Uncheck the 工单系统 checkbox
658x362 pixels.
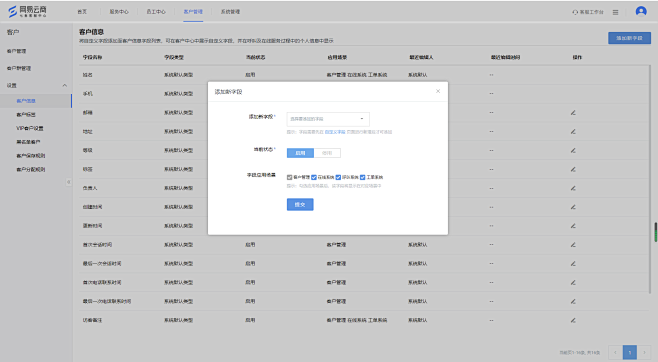(x=362, y=177)
